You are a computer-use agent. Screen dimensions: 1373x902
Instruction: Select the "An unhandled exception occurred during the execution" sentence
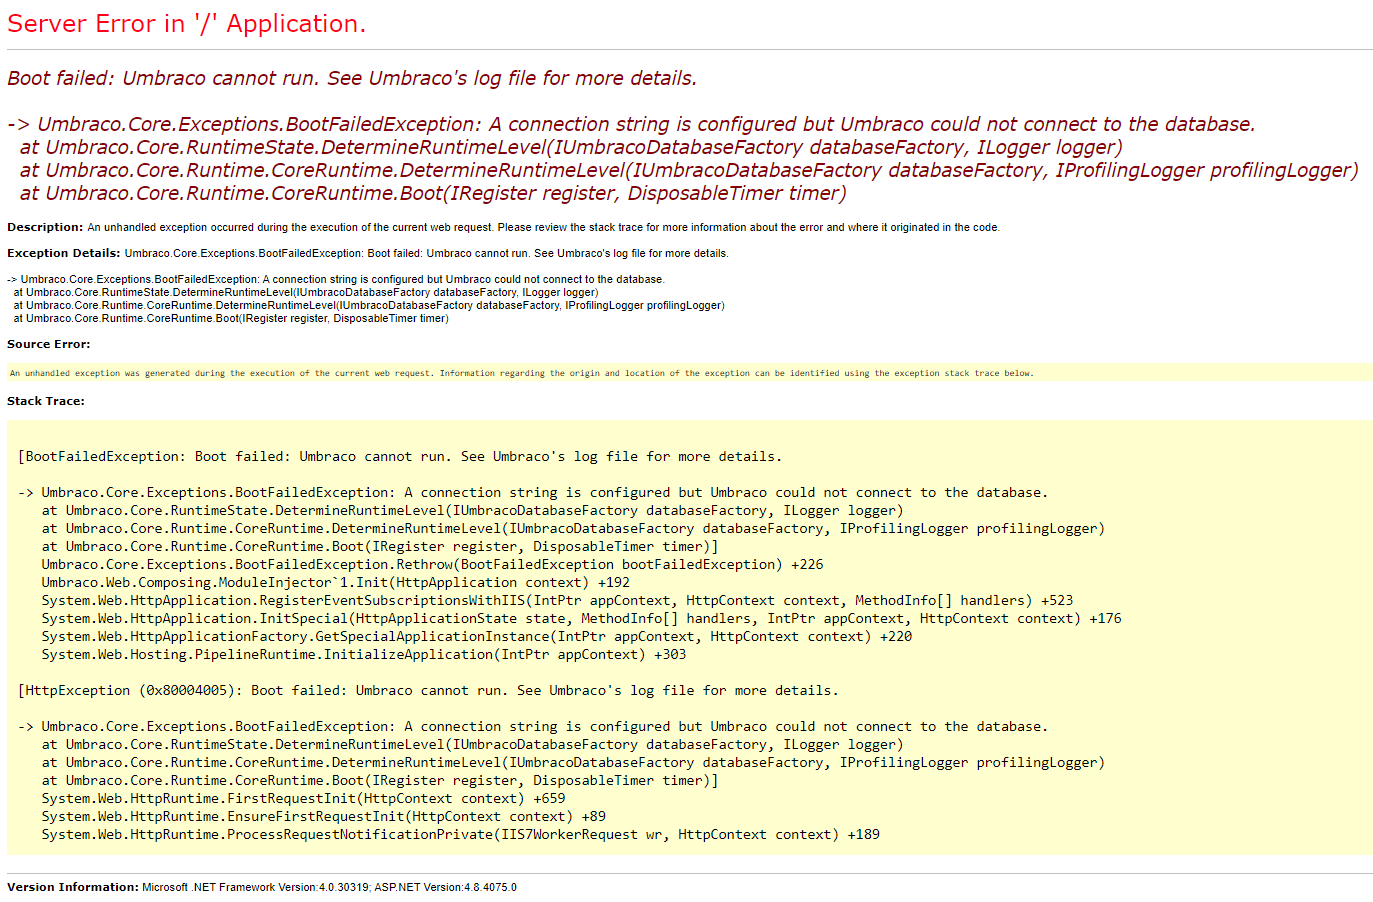[543, 227]
